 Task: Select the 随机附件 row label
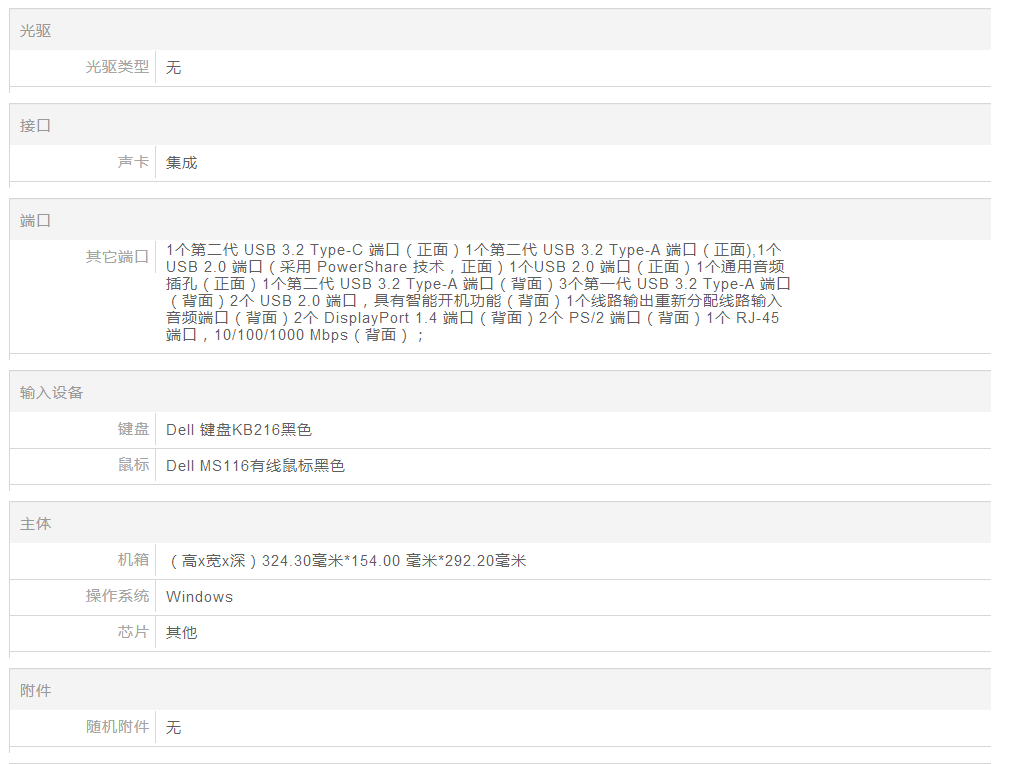[117, 727]
